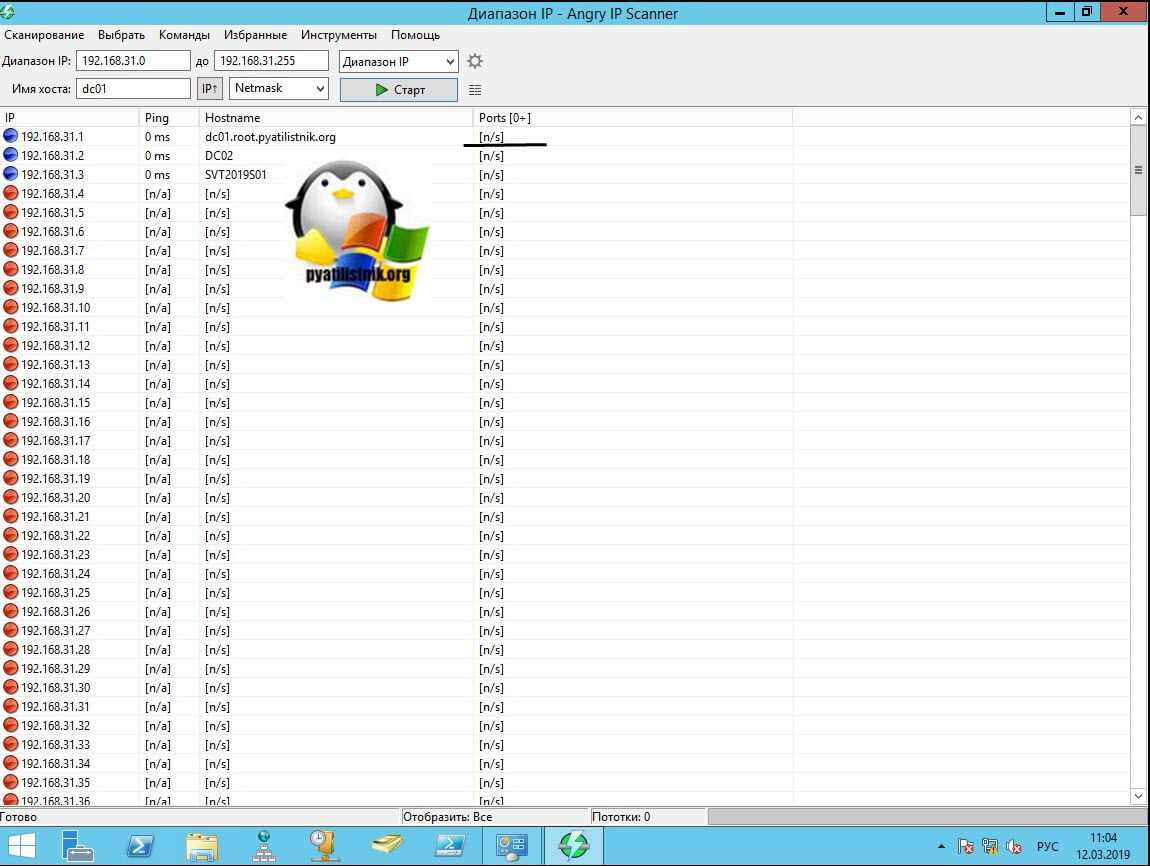
Task: Click the IP↑ hostname lookup button
Action: (209, 89)
